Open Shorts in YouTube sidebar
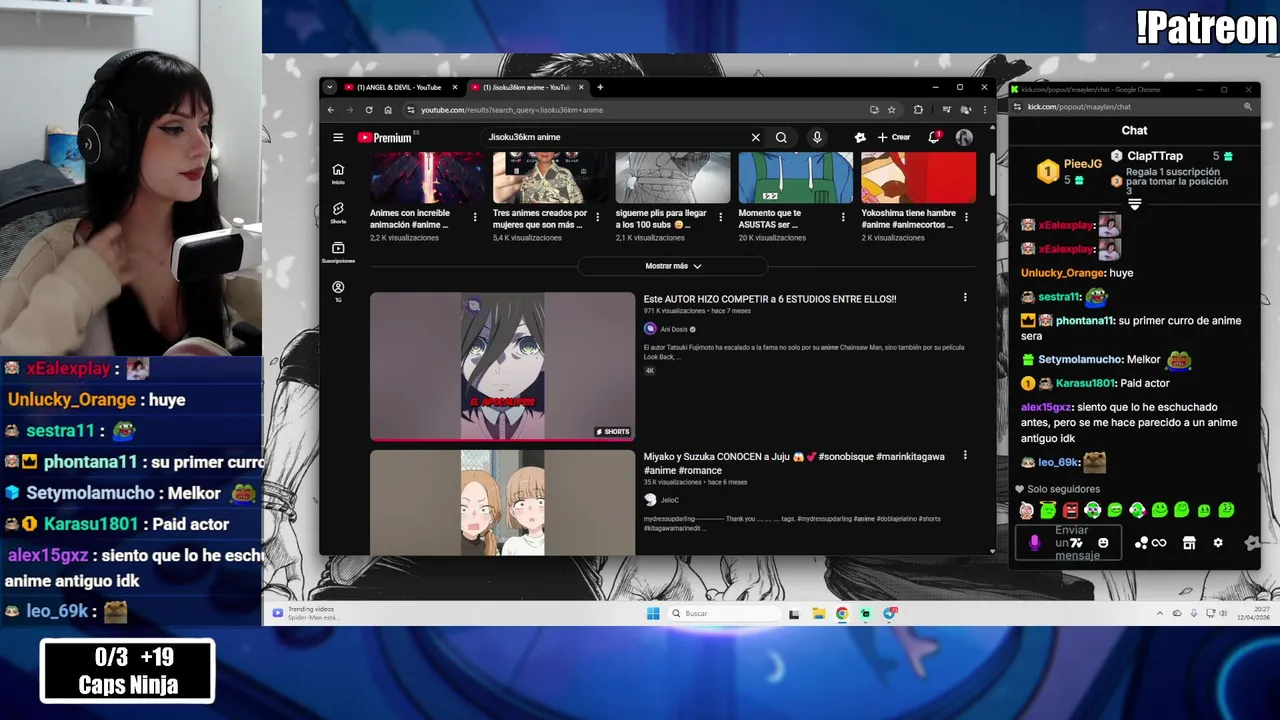 (x=338, y=212)
